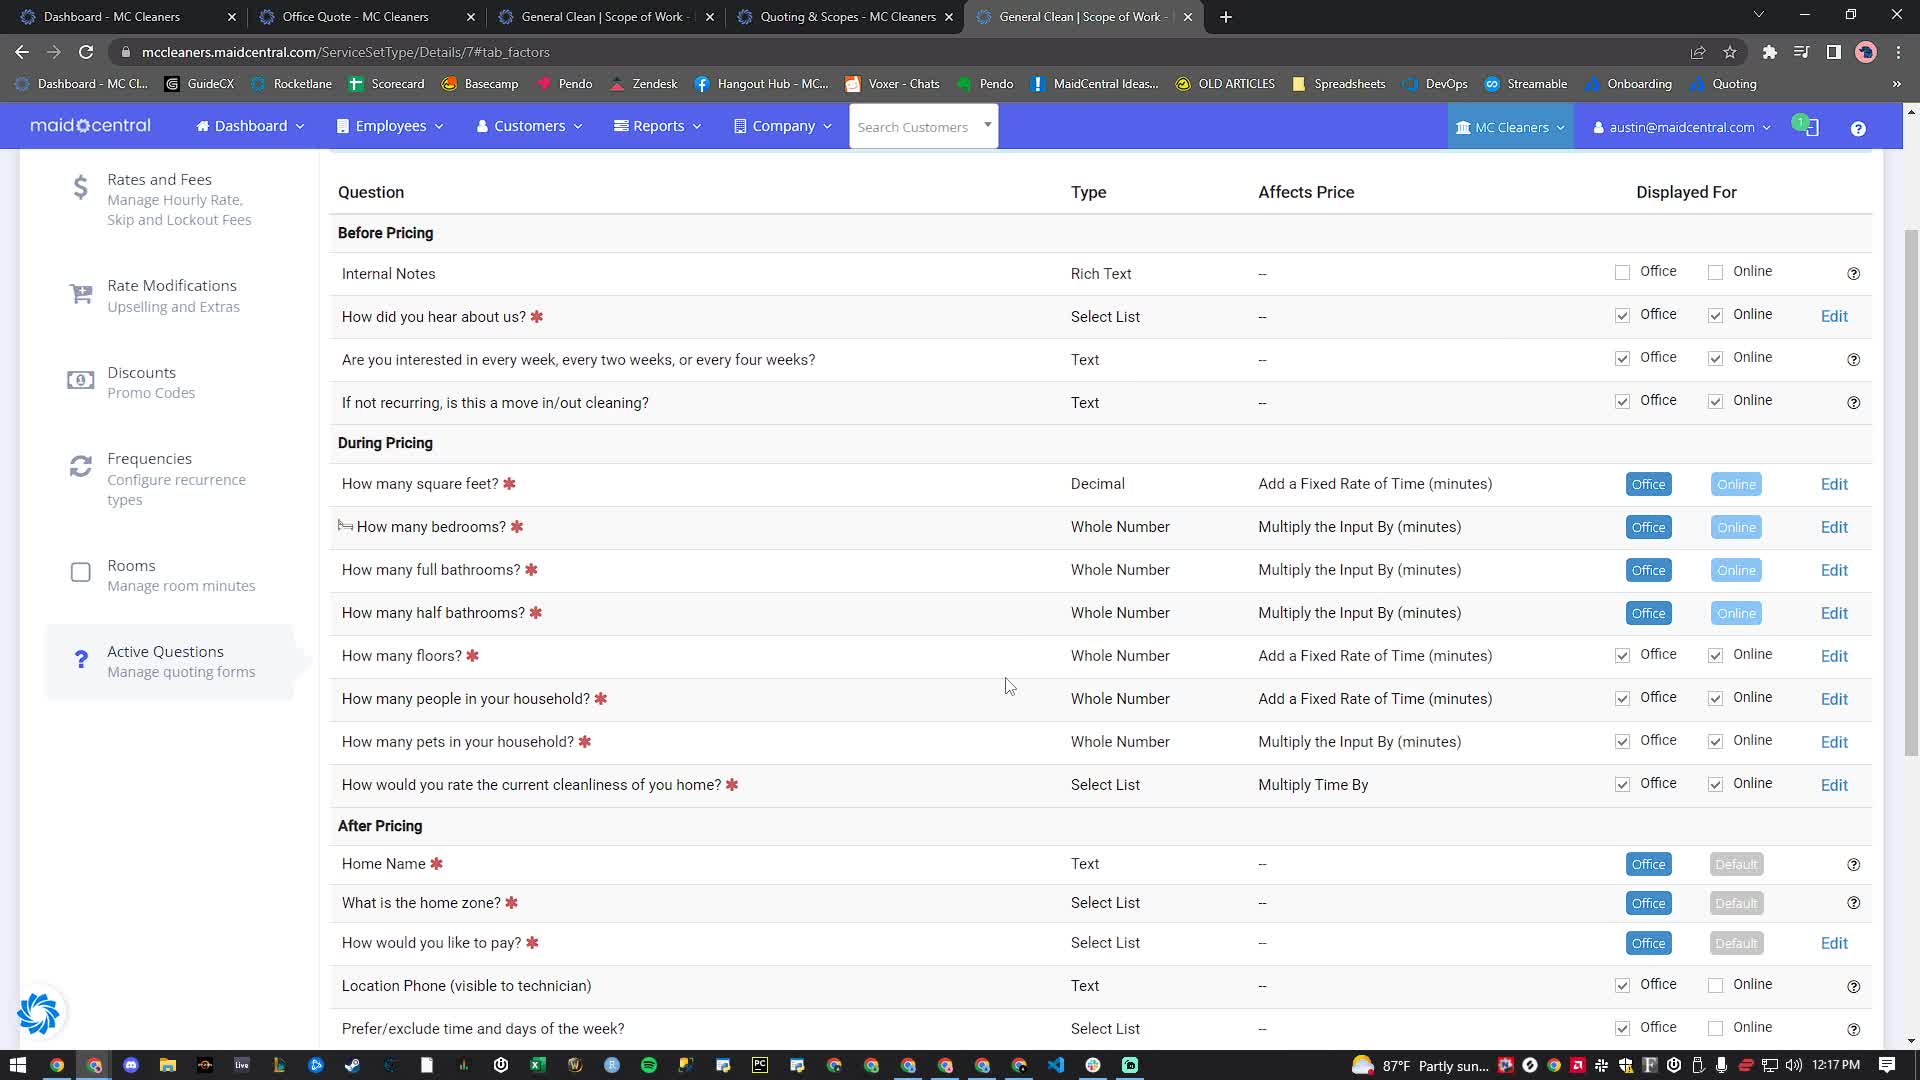The width and height of the screenshot is (1920, 1080).
Task: Click the maidcentral logo
Action: (89, 125)
